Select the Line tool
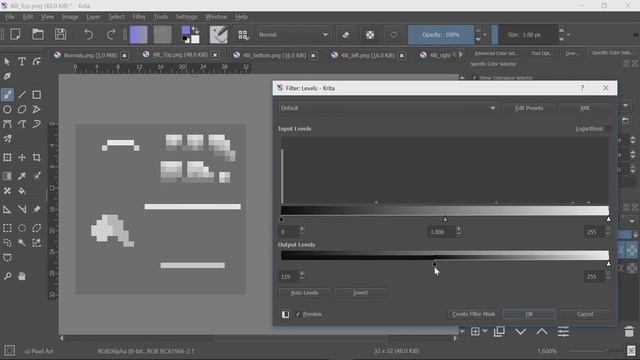Screen dimensions: 640x360 22,95
